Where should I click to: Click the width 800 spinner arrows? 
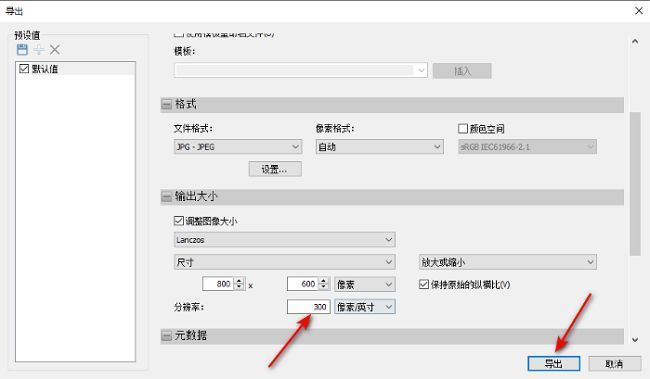click(240, 284)
